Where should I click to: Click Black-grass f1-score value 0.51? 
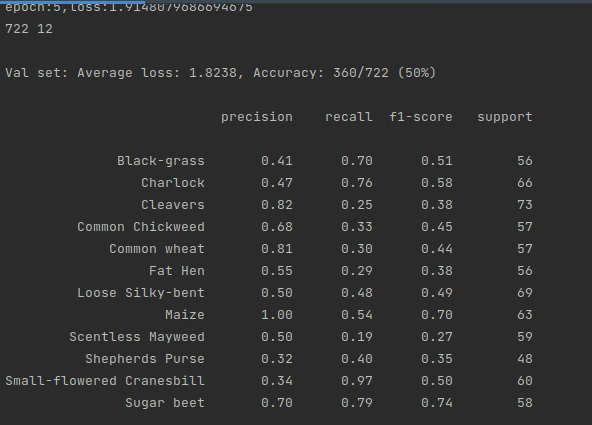(437, 161)
